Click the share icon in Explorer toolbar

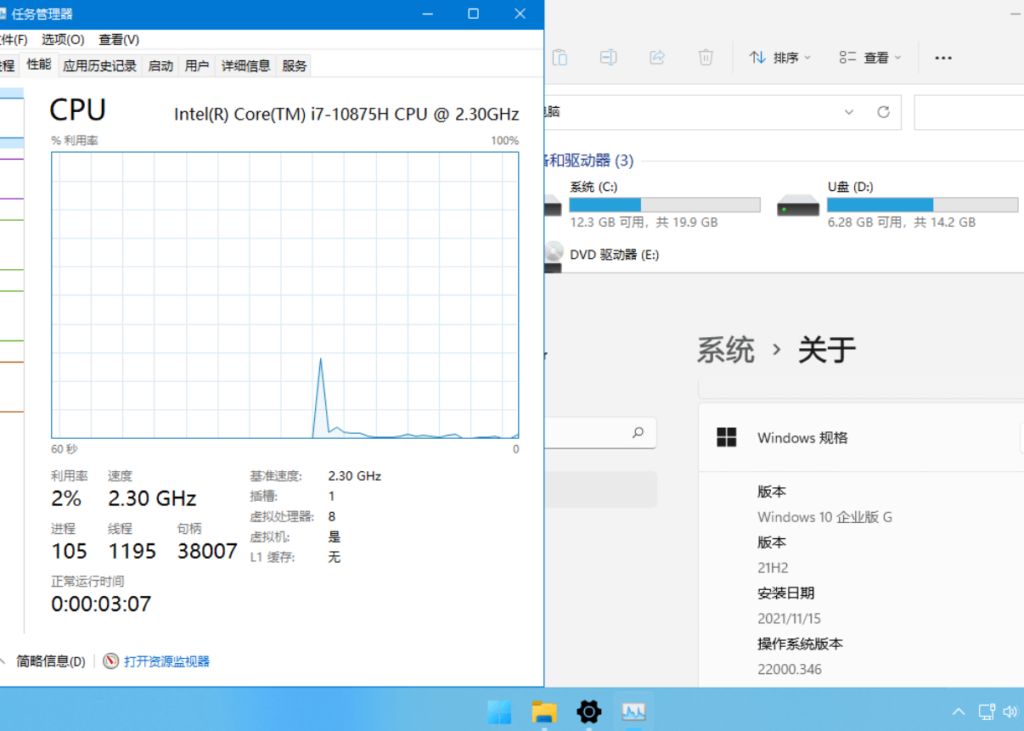point(657,57)
